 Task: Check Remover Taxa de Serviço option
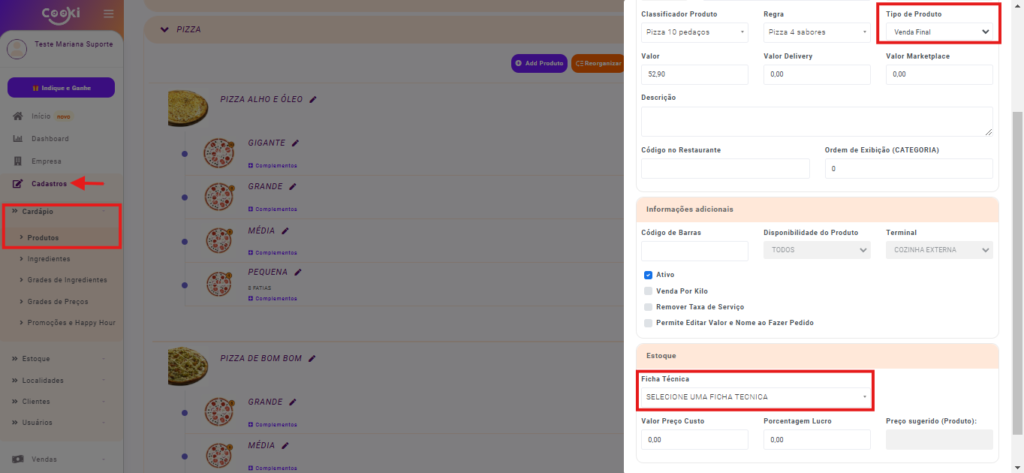tap(649, 307)
